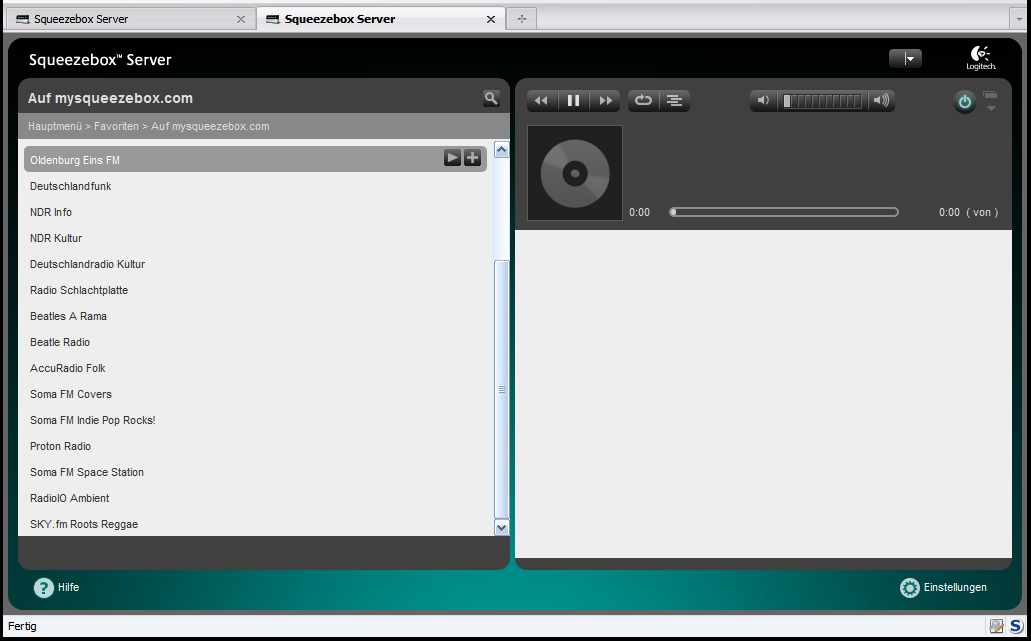Toggle the player power button
1031x641 pixels.
pyautogui.click(x=964, y=101)
